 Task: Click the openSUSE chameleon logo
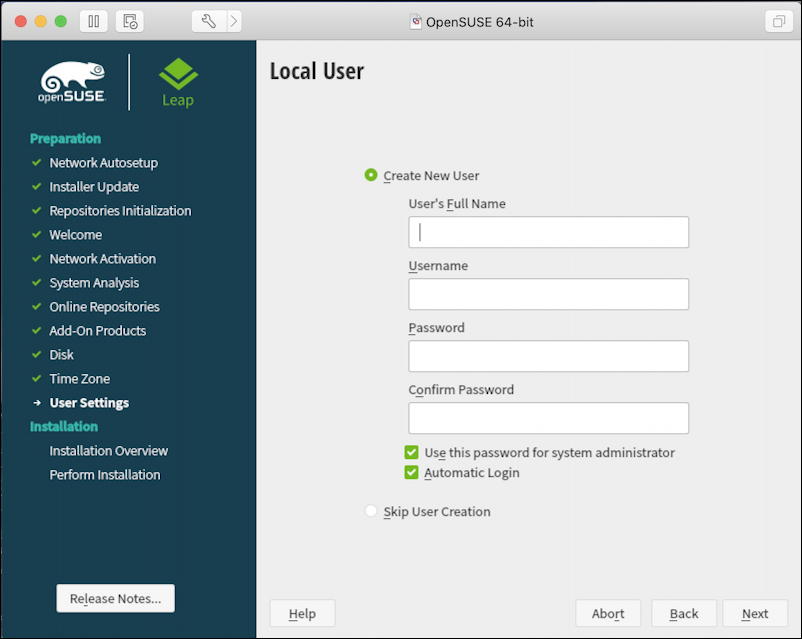(74, 80)
